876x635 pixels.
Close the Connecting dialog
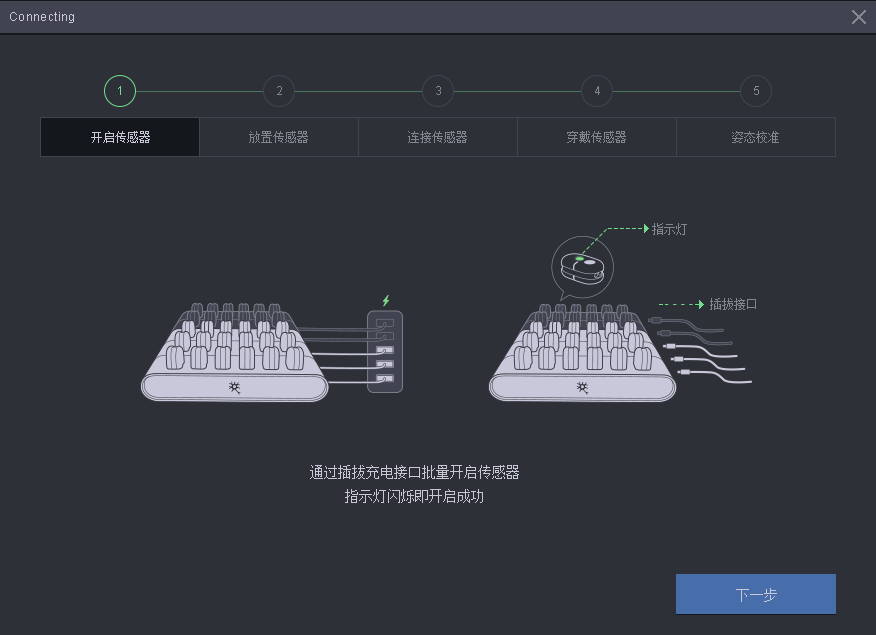tap(858, 17)
